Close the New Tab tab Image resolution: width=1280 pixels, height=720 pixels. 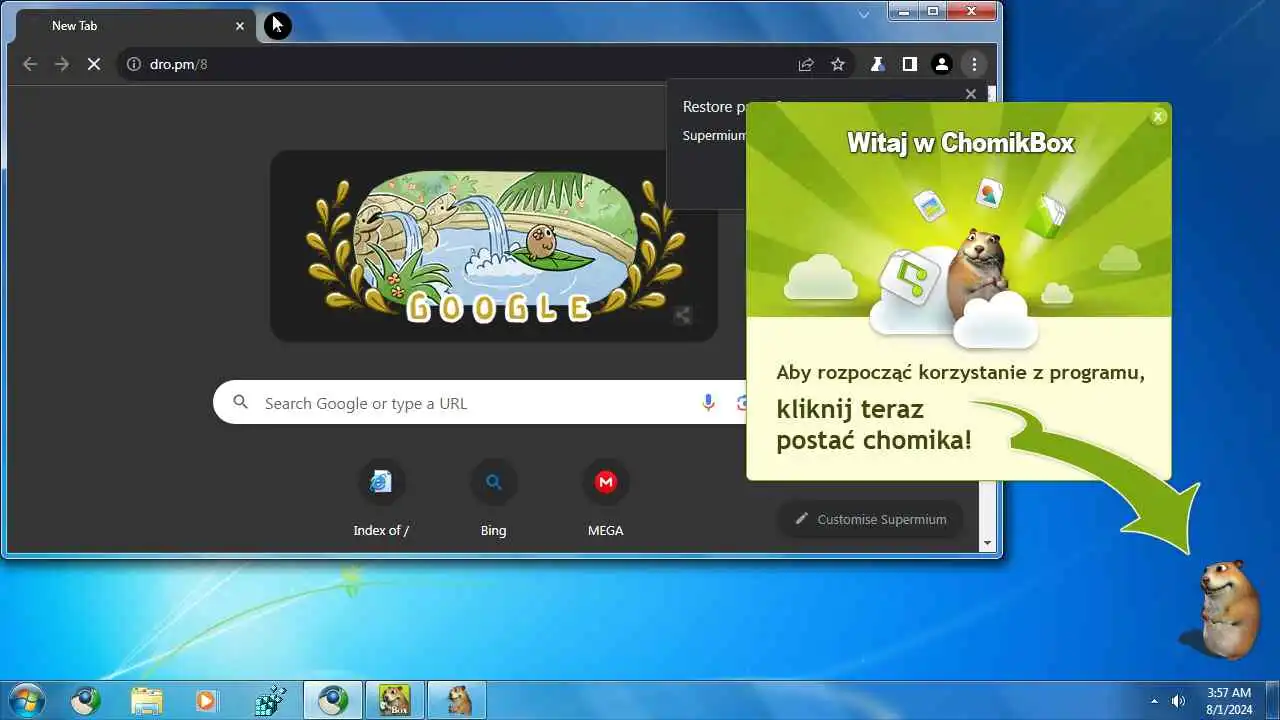[240, 26]
